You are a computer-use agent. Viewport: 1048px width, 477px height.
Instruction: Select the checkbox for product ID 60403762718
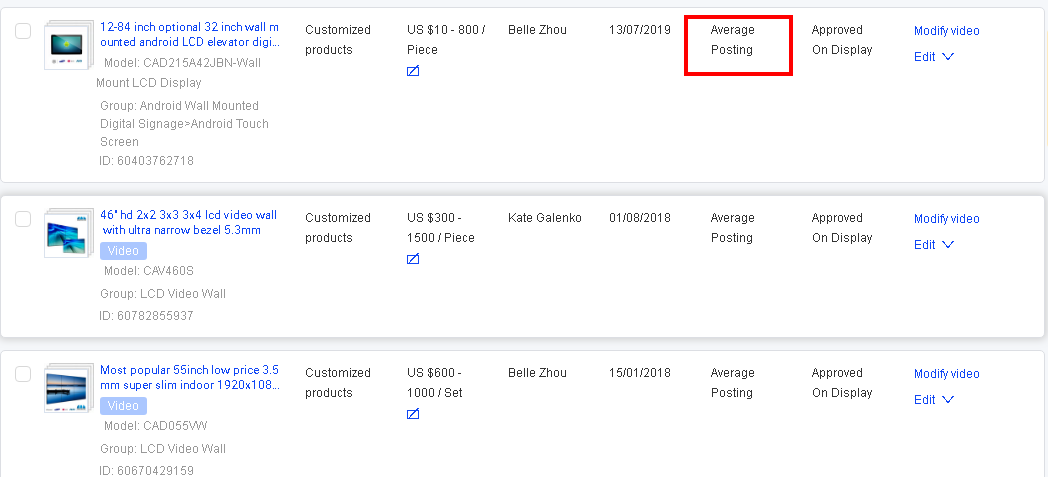click(x=23, y=31)
